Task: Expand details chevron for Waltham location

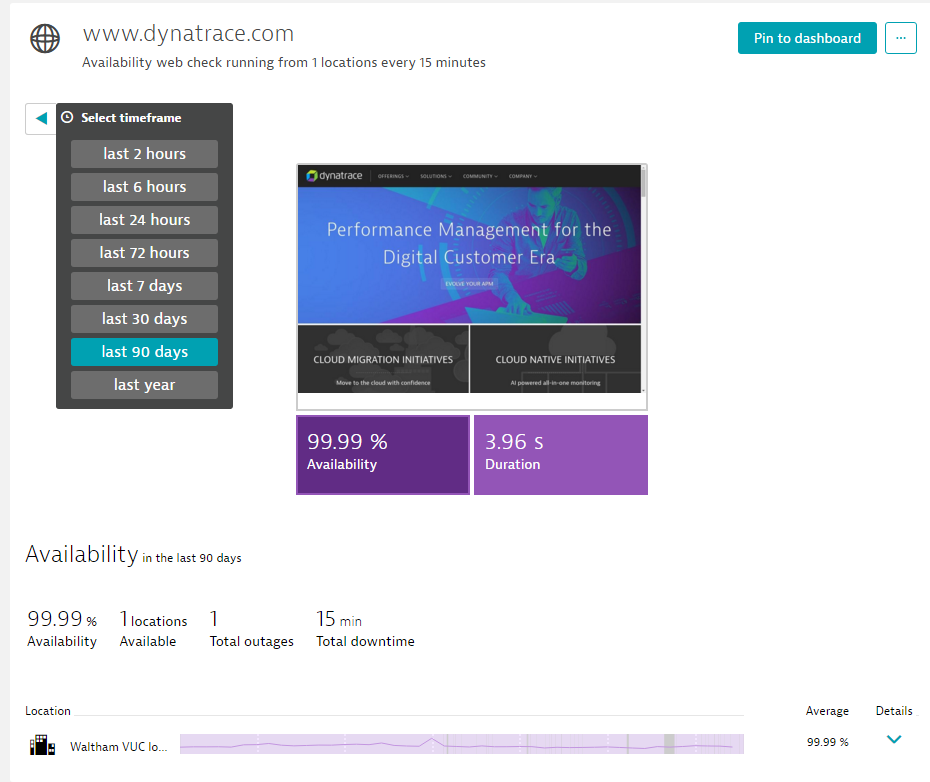Action: [x=894, y=739]
